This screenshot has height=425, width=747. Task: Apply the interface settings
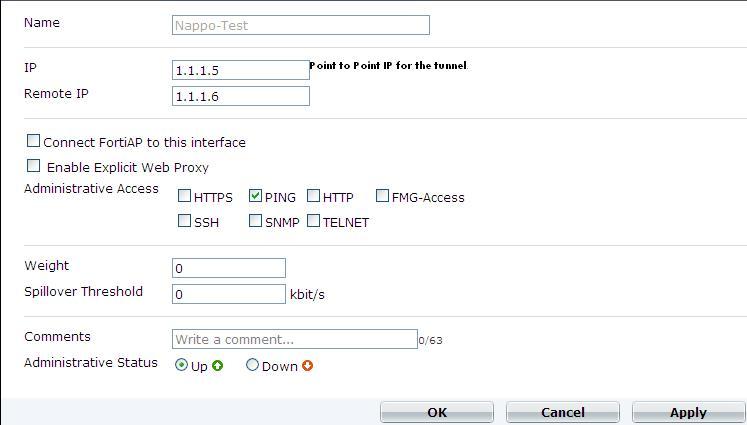(x=688, y=412)
